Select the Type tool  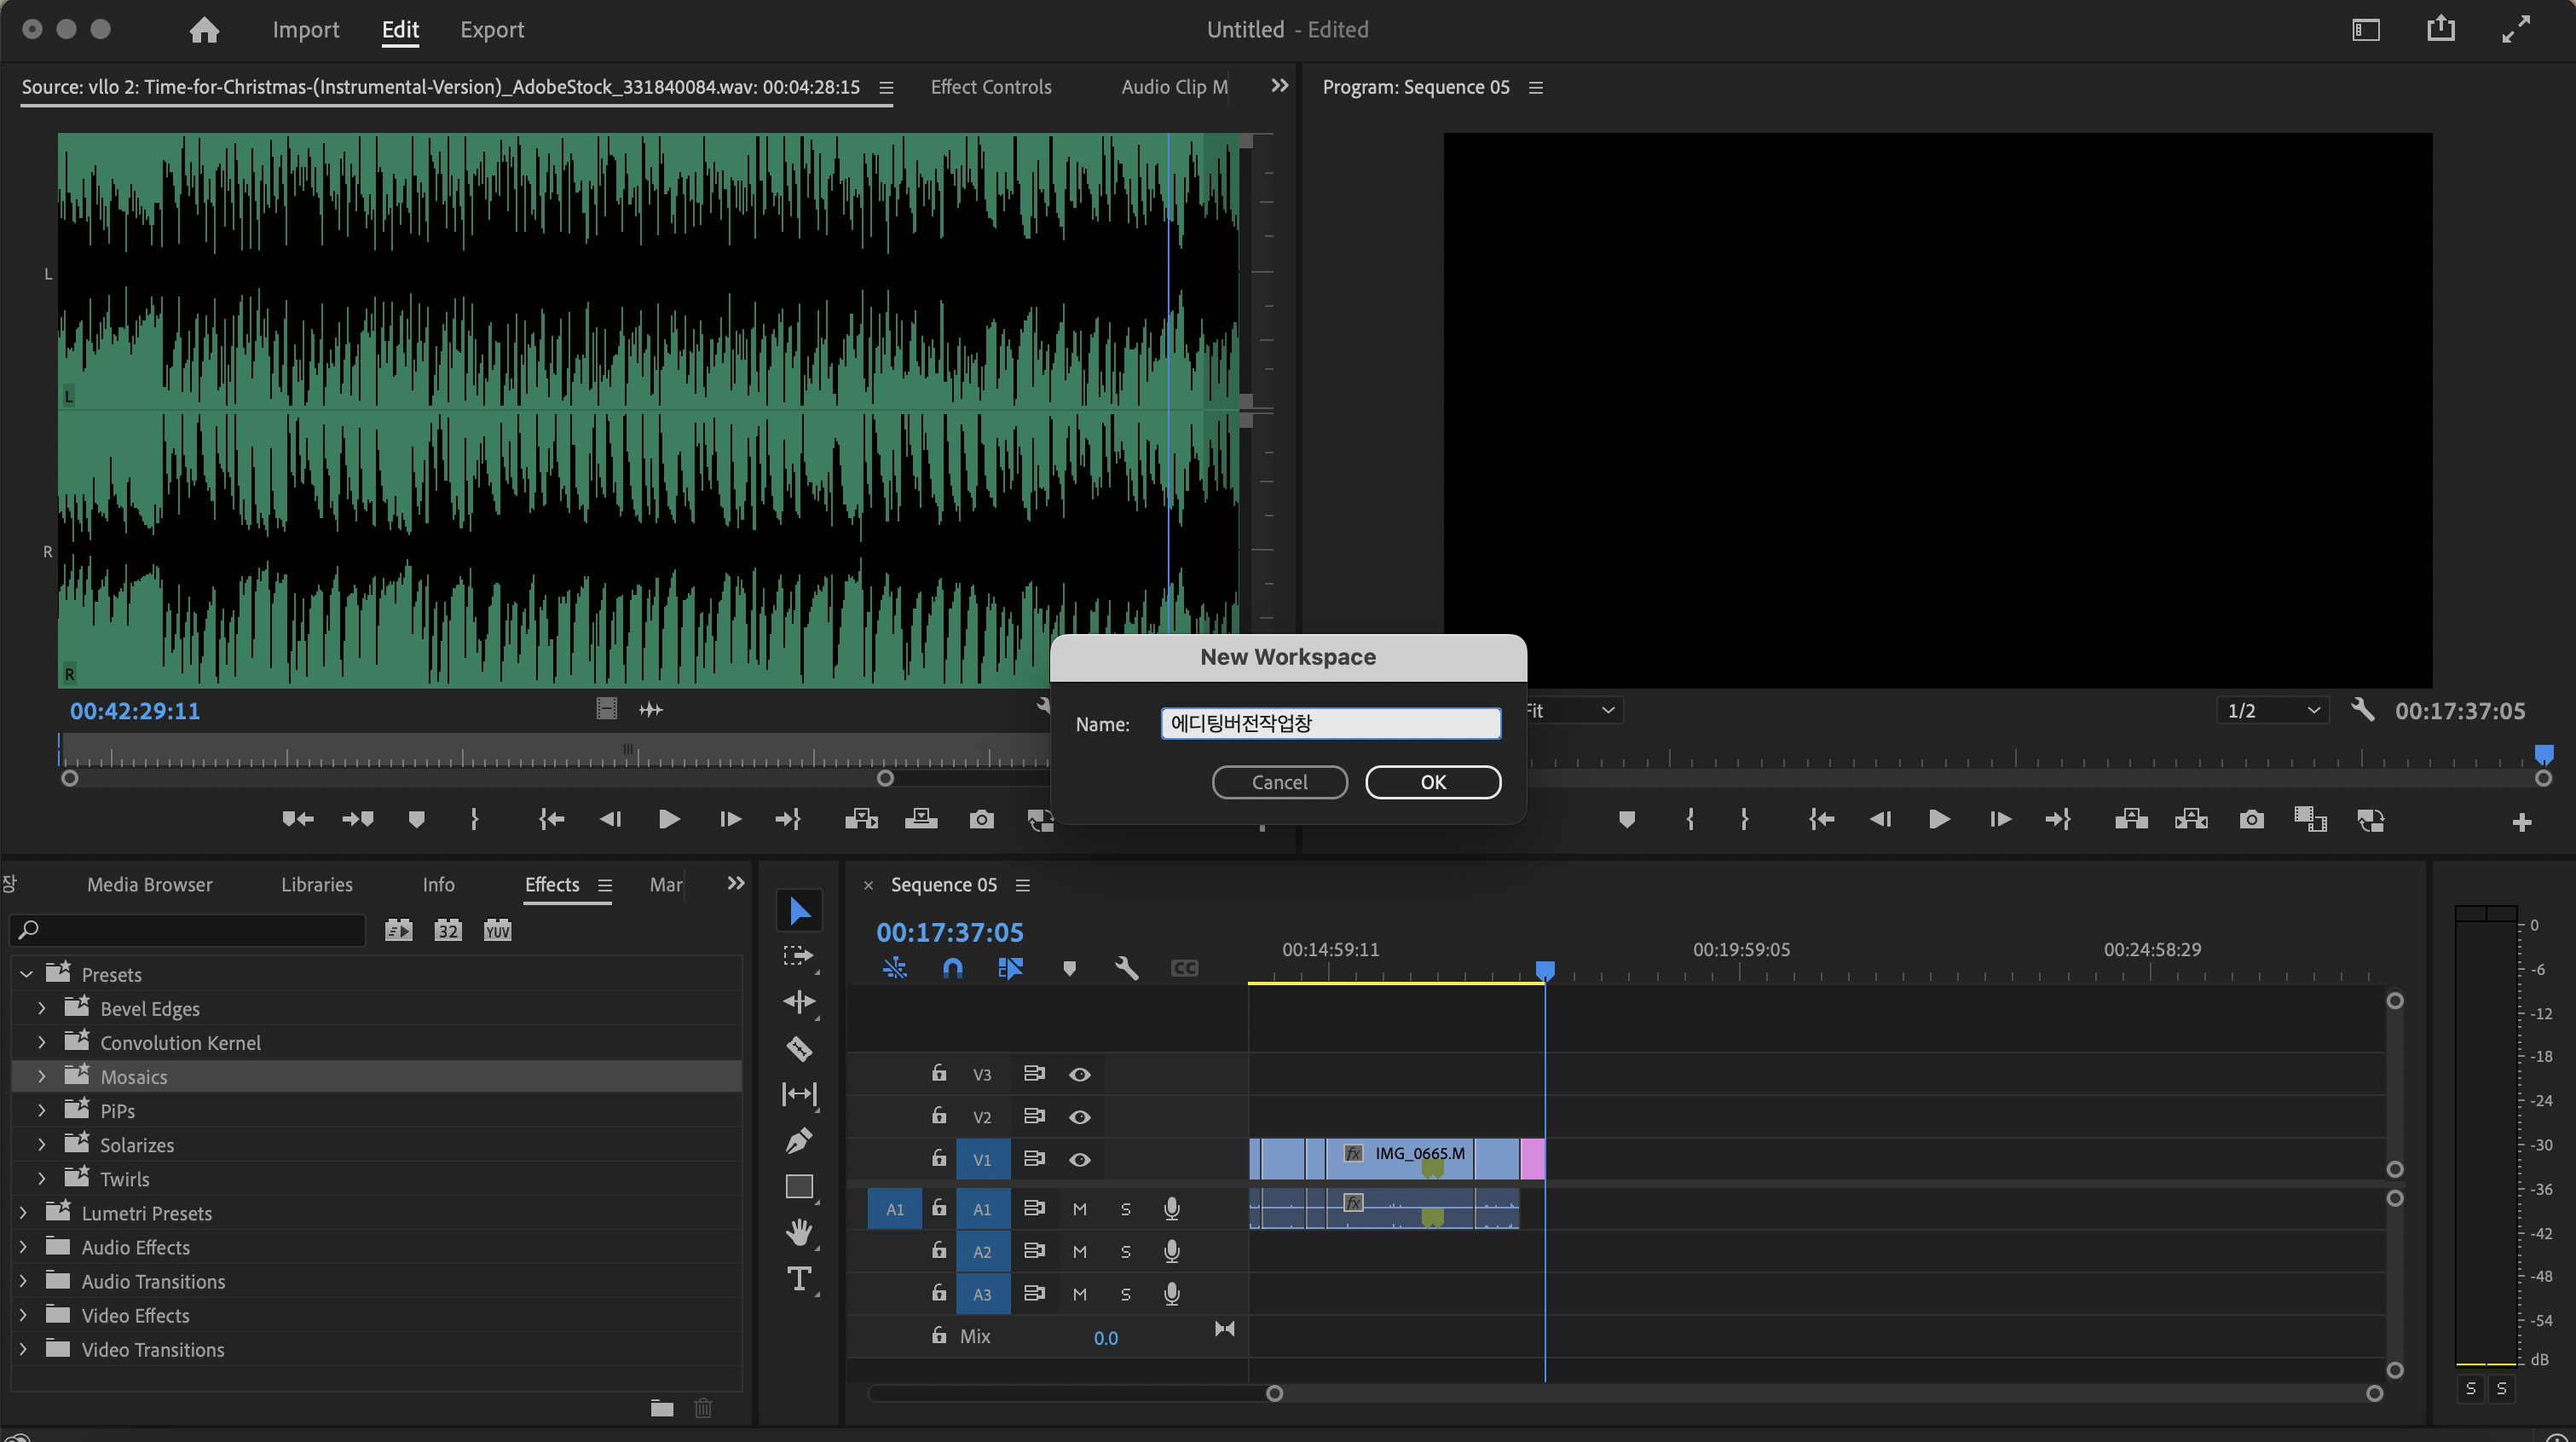pyautogui.click(x=799, y=1278)
